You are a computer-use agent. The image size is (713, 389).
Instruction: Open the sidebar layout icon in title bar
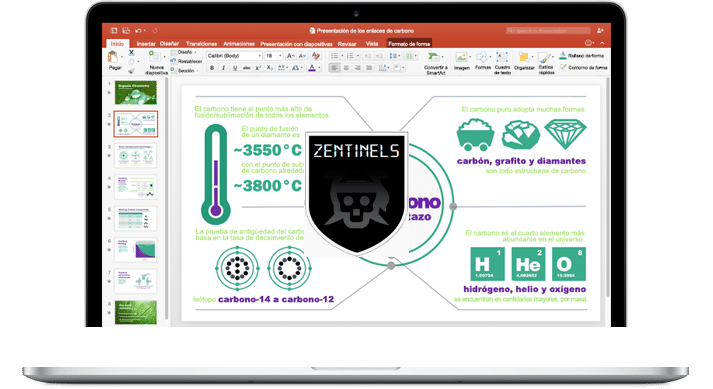[x=114, y=30]
